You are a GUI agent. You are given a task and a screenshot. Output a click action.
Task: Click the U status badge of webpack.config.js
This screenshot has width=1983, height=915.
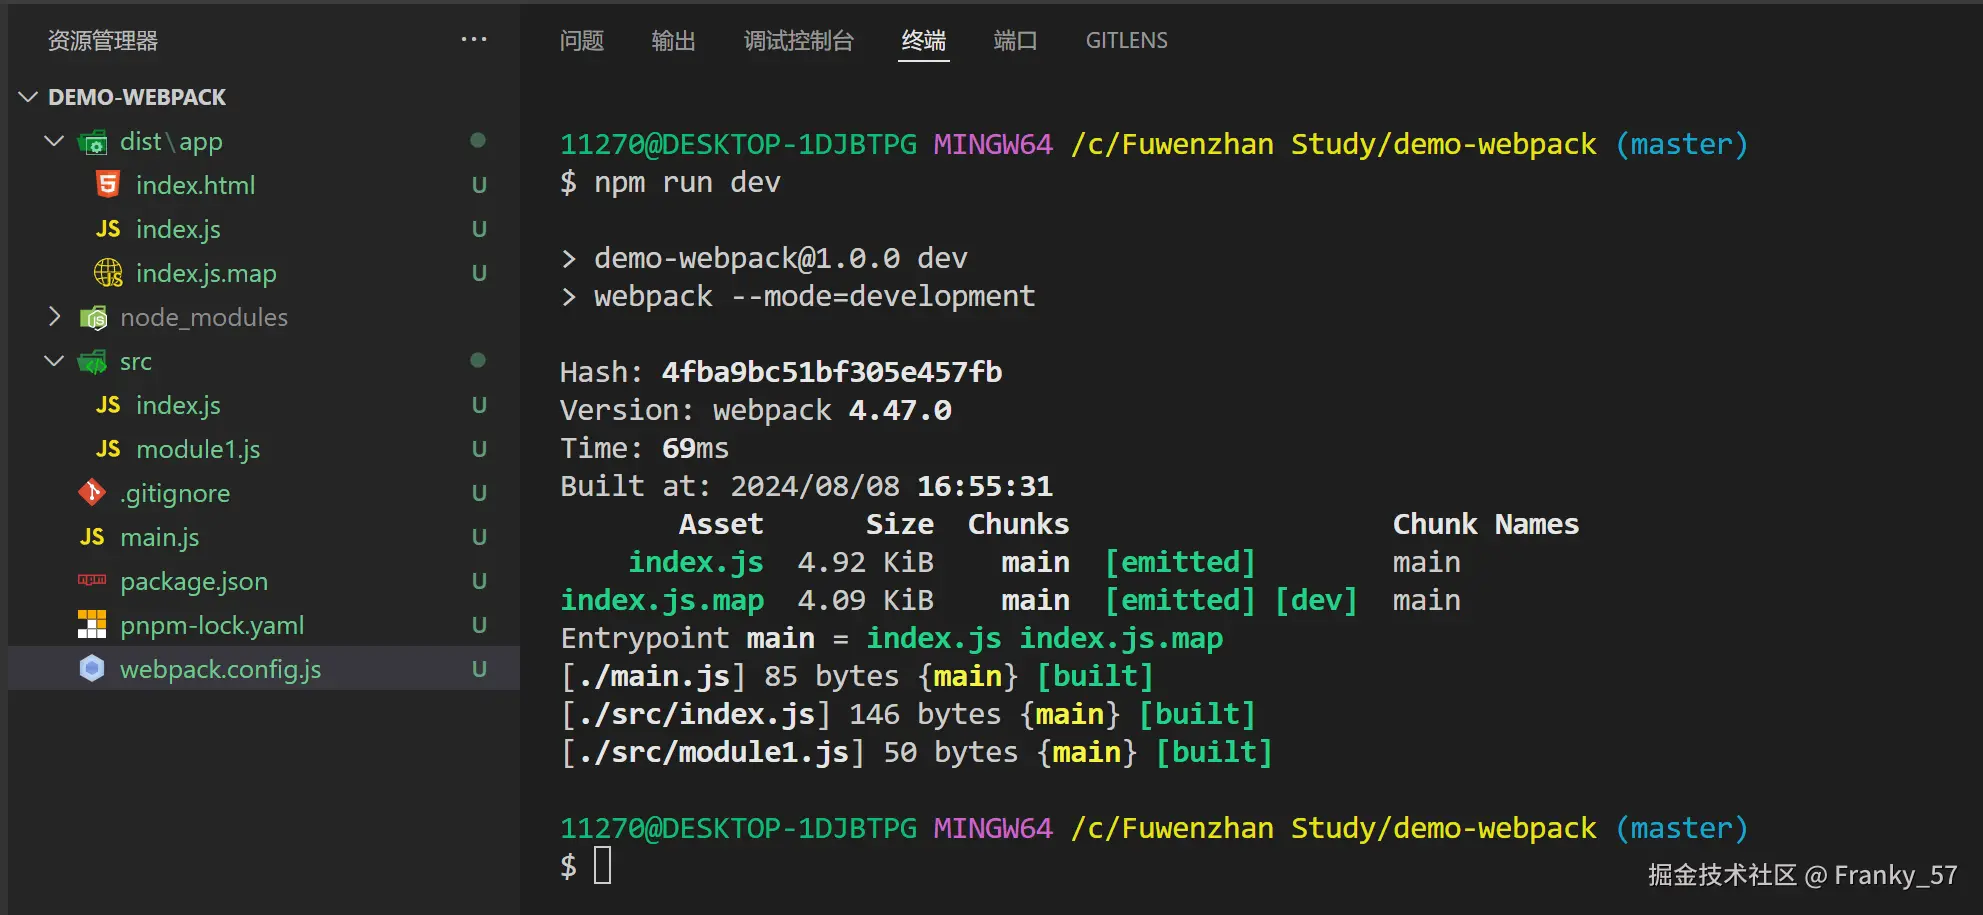(479, 669)
